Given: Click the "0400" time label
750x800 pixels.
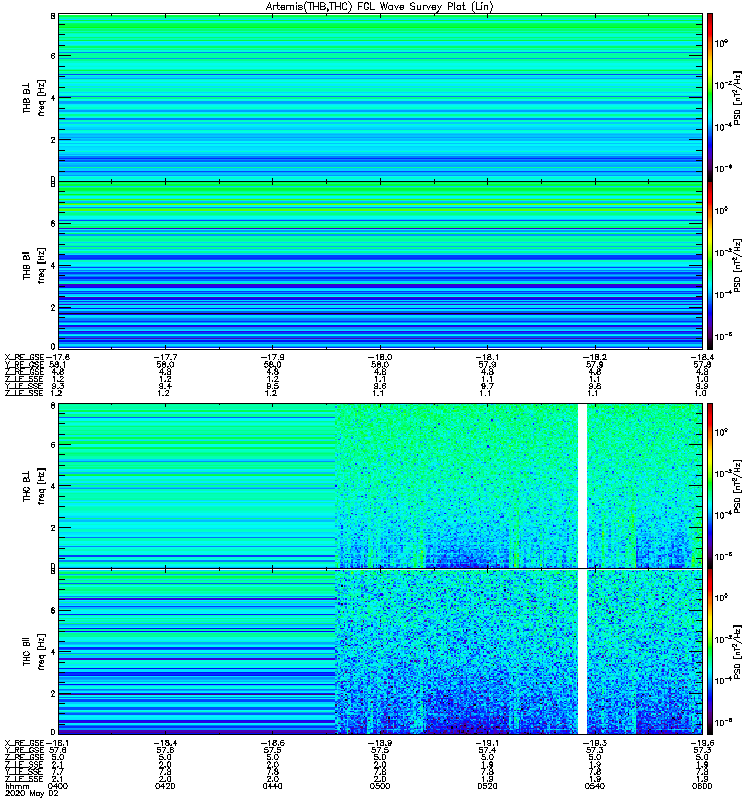Looking at the screenshot, I should coord(58,786).
